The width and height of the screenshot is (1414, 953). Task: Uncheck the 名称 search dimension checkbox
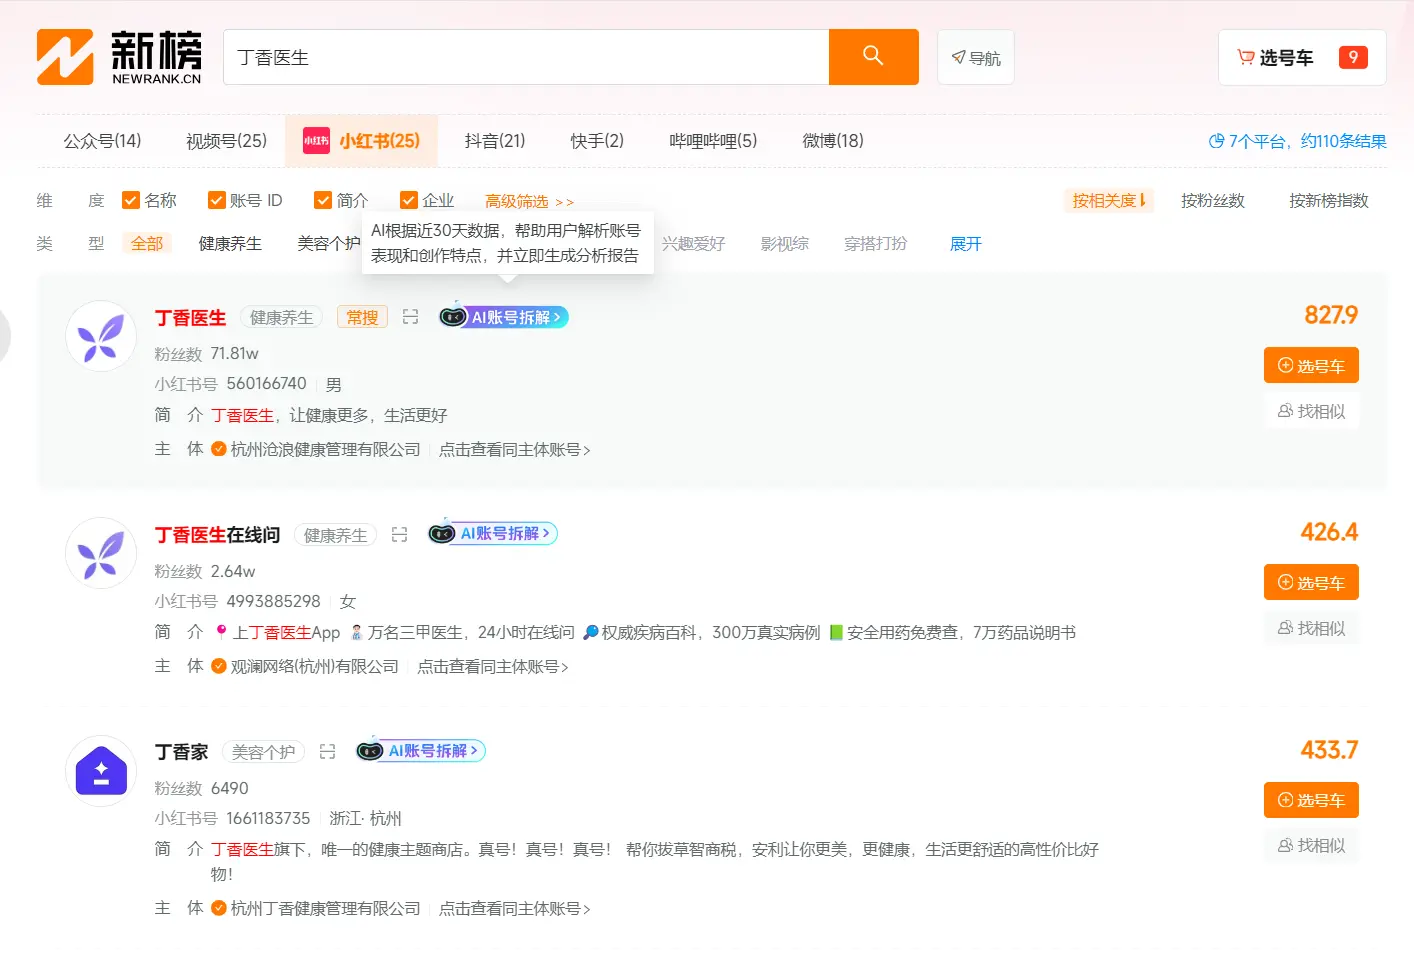click(x=131, y=200)
